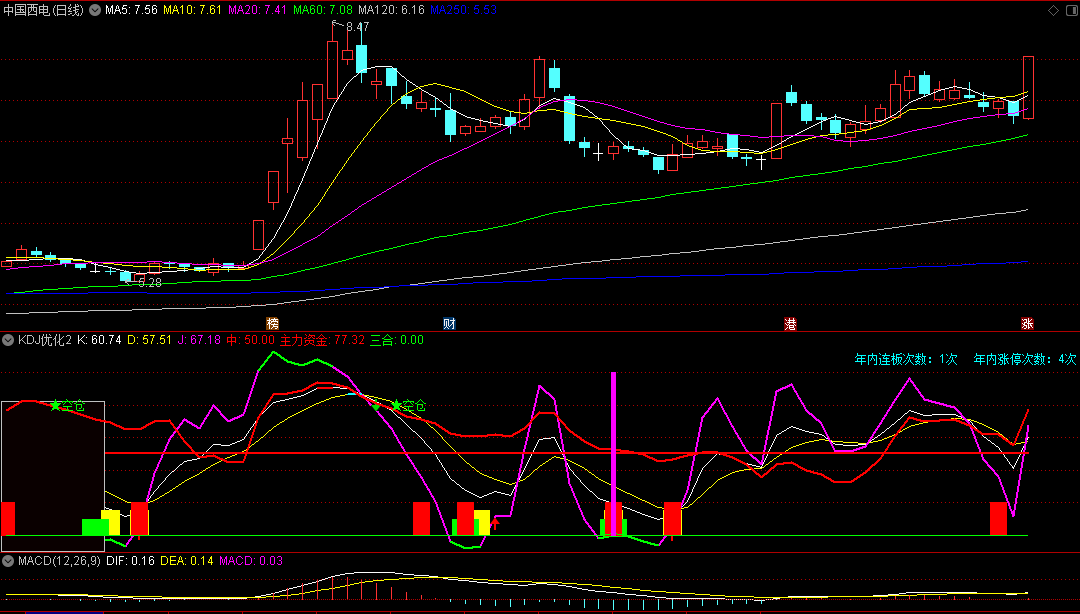Screen dimensions: 1080x614
Task: Click the MA5: 7.56 label
Action: pyautogui.click(x=131, y=10)
